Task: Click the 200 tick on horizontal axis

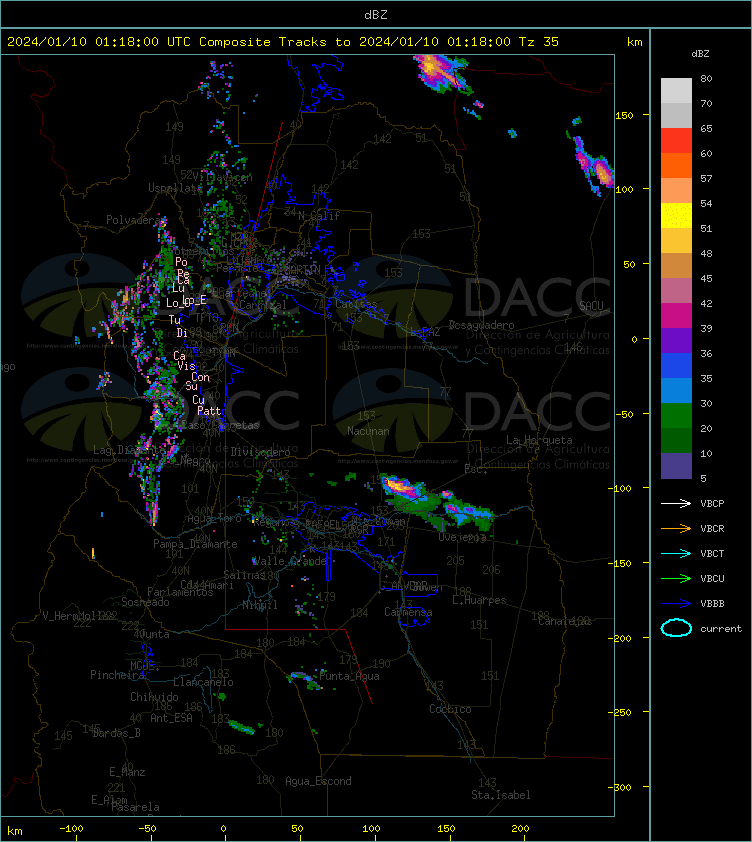Action: [x=520, y=829]
